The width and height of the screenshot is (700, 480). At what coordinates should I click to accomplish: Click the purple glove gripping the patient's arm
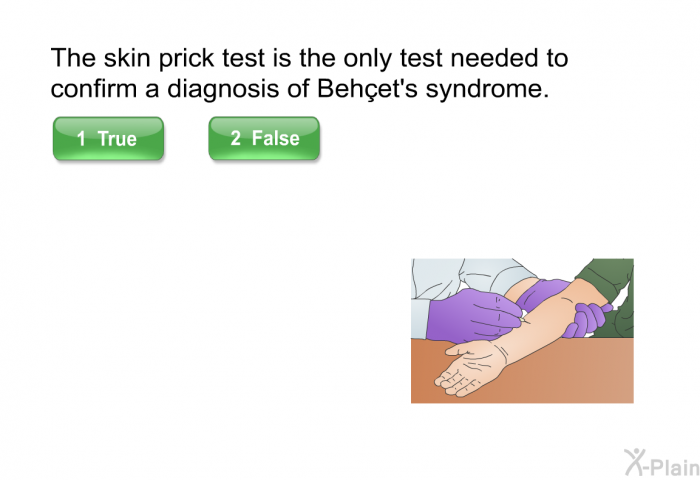coord(585,319)
